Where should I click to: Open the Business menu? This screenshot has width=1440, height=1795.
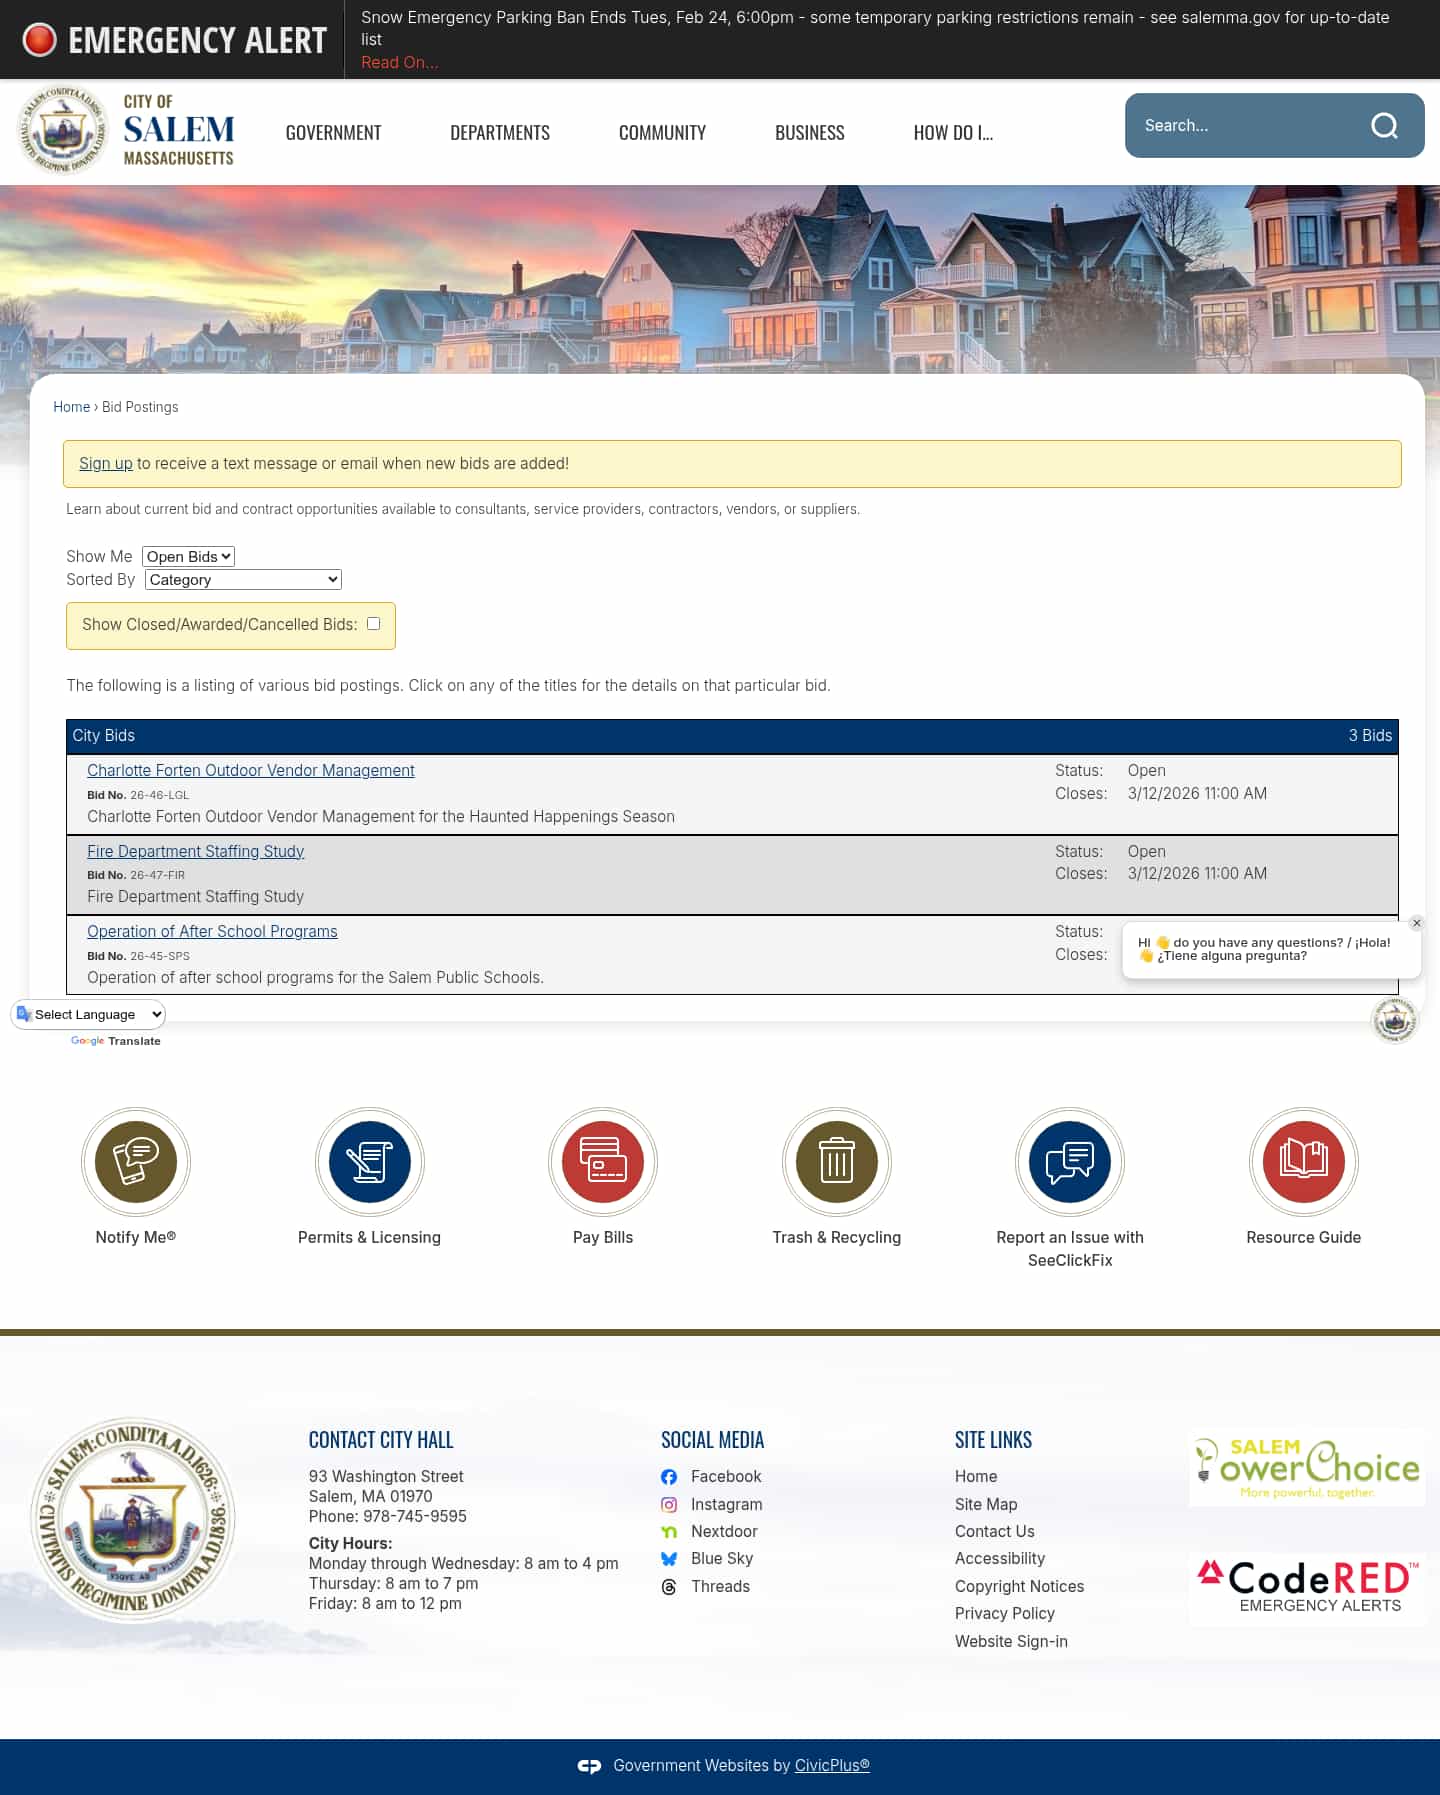810,133
